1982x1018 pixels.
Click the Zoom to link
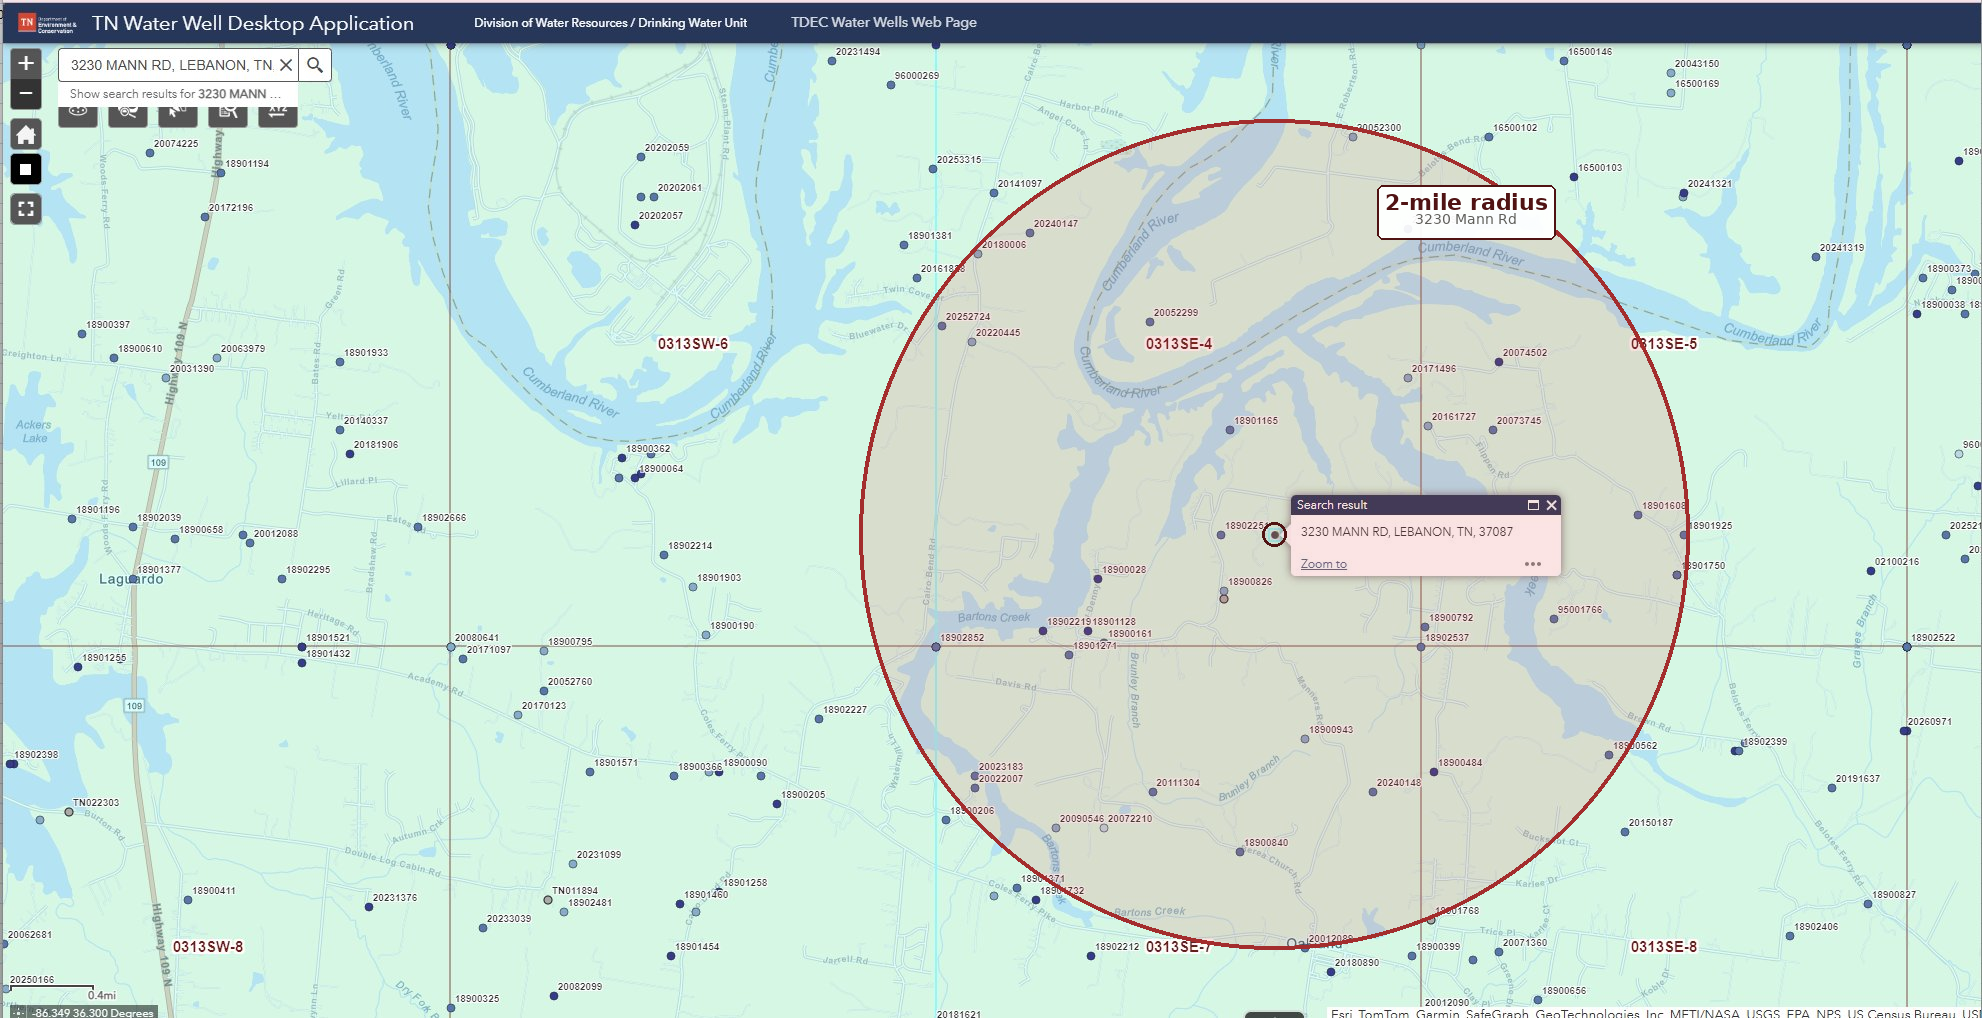tap(1323, 564)
